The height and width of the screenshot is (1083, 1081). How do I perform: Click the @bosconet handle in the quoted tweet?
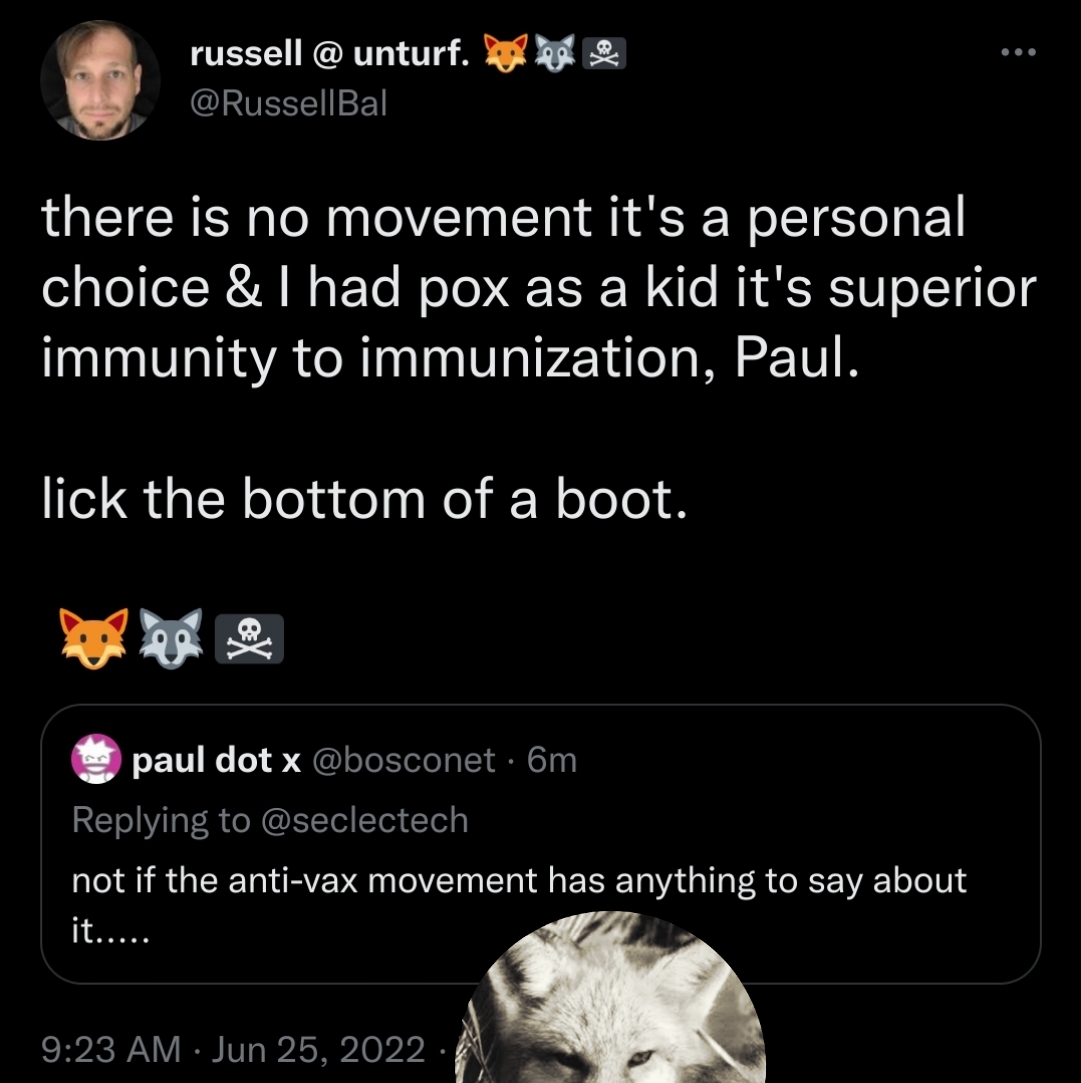click(403, 762)
